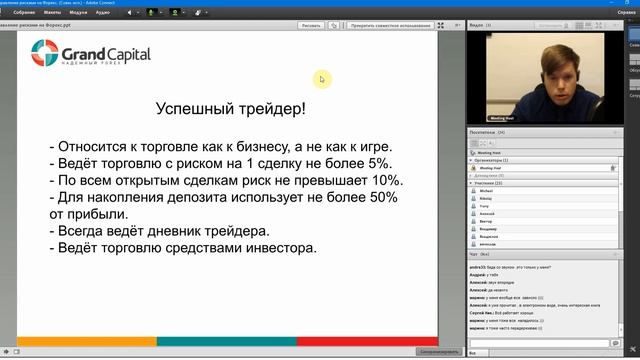
Task: Click the attendee list scrollbar
Action: pyautogui.click(x=621, y=202)
